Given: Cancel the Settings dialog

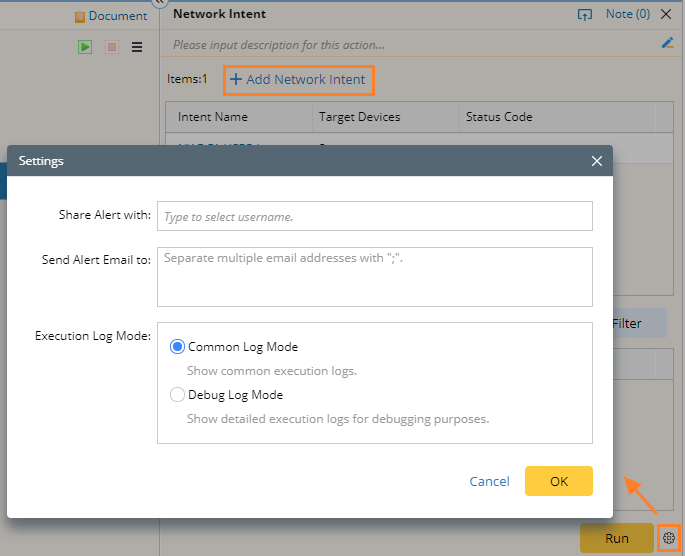Looking at the screenshot, I should [489, 481].
